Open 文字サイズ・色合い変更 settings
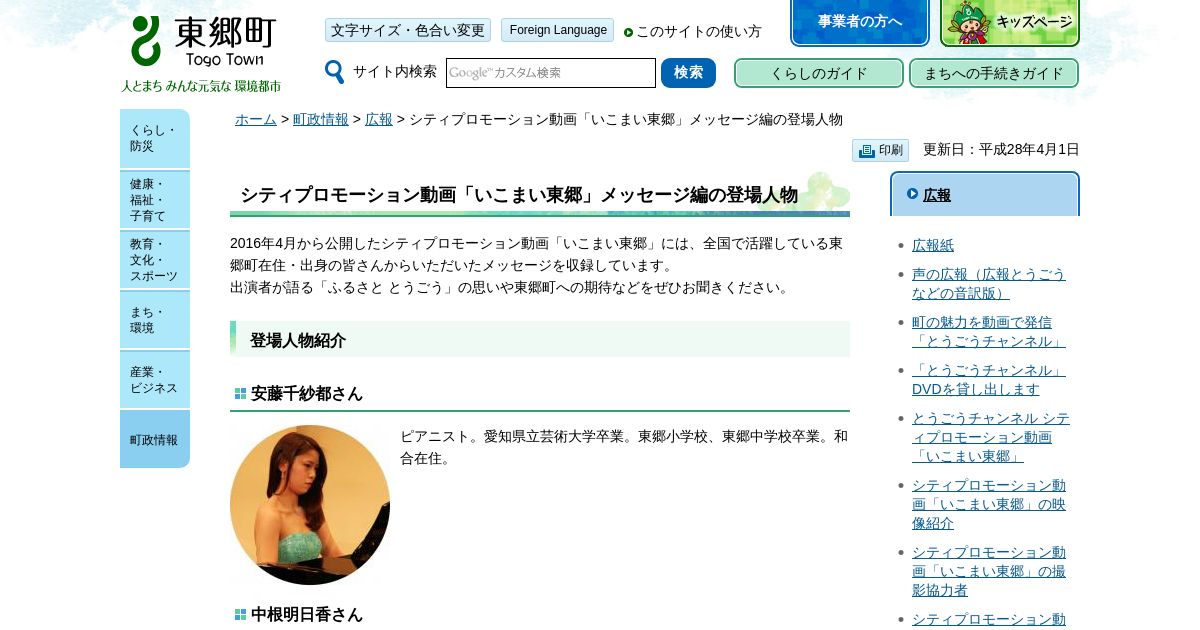Image resolution: width=1200 pixels, height=630 pixels. click(x=408, y=30)
